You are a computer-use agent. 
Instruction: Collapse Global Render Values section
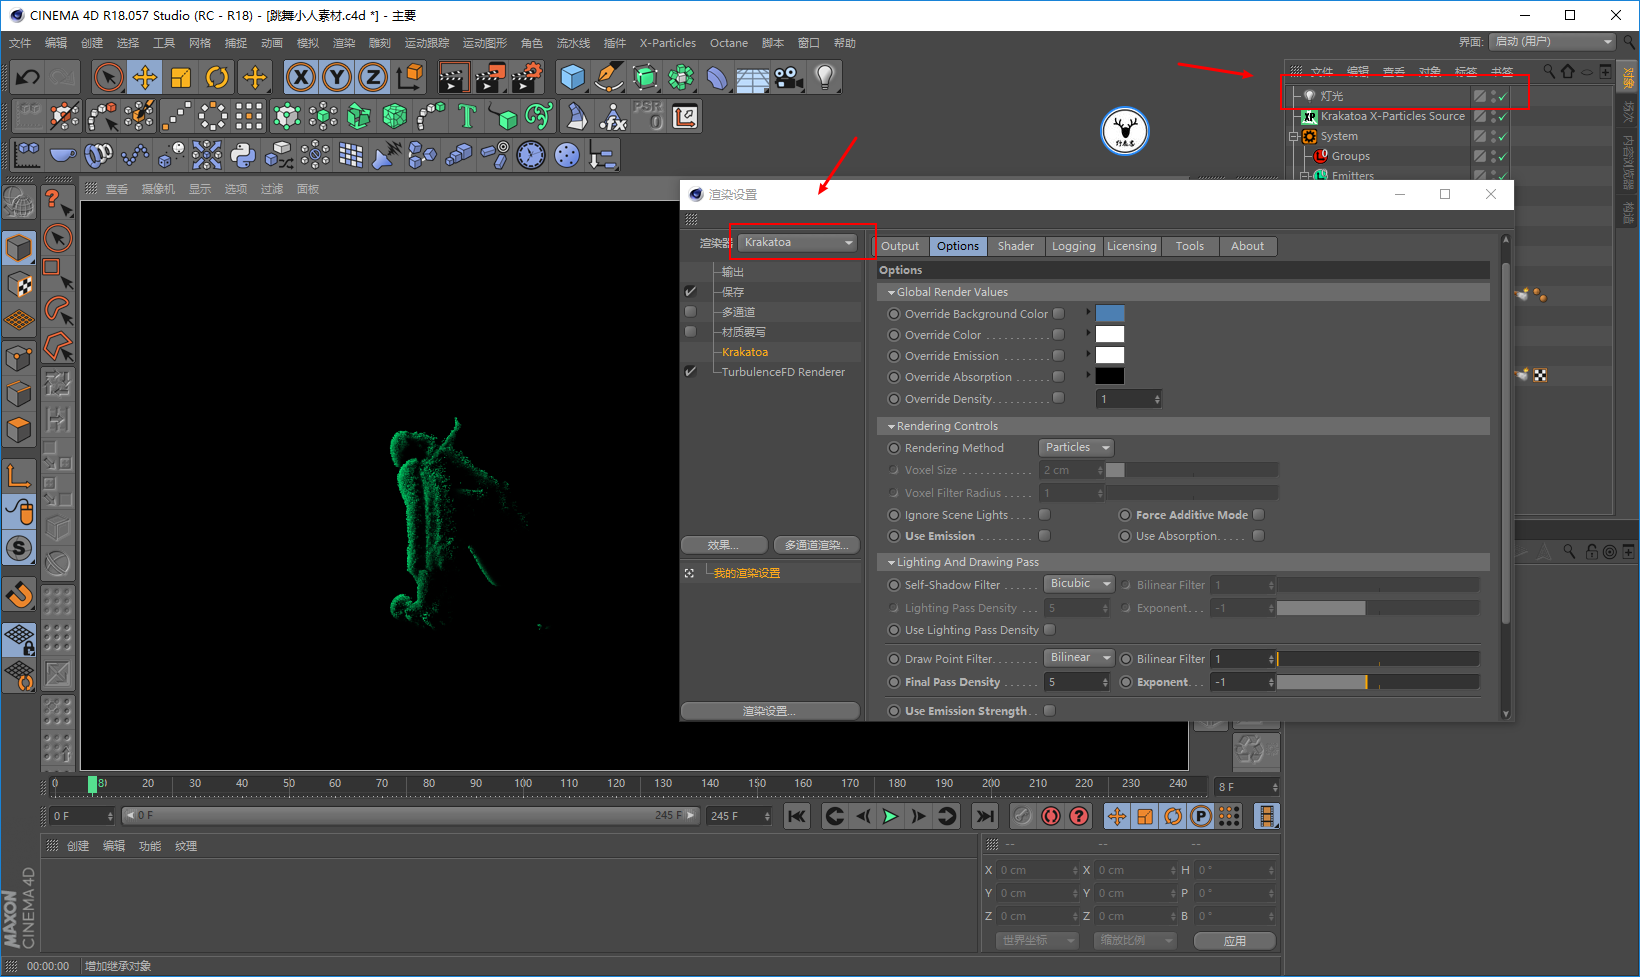[x=891, y=293]
